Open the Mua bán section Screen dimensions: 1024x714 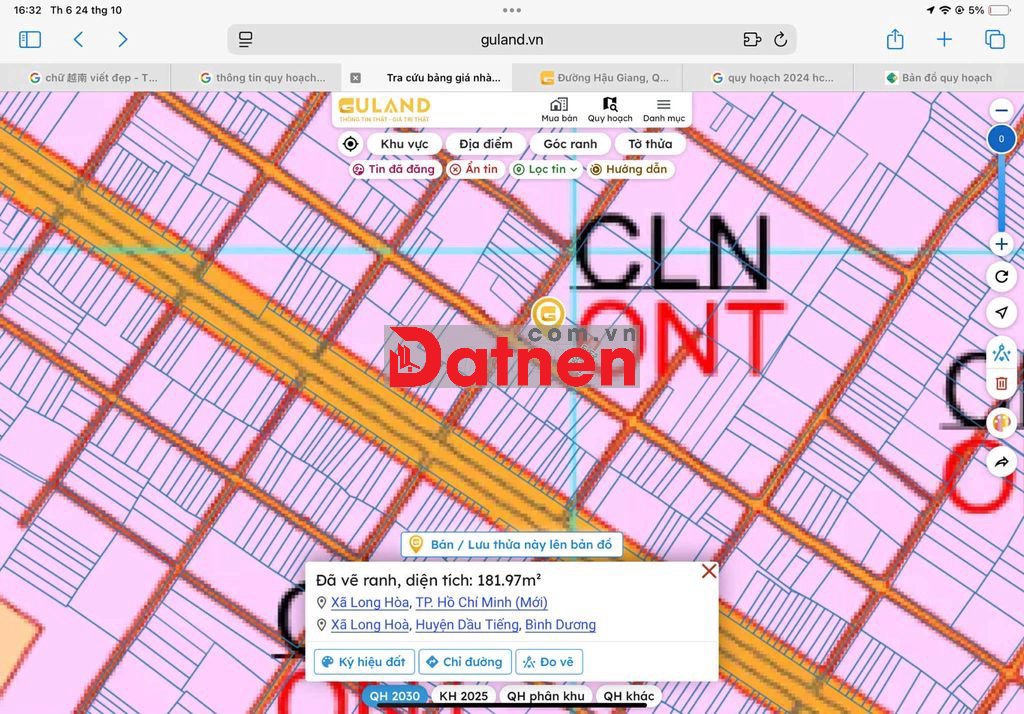pyautogui.click(x=559, y=110)
